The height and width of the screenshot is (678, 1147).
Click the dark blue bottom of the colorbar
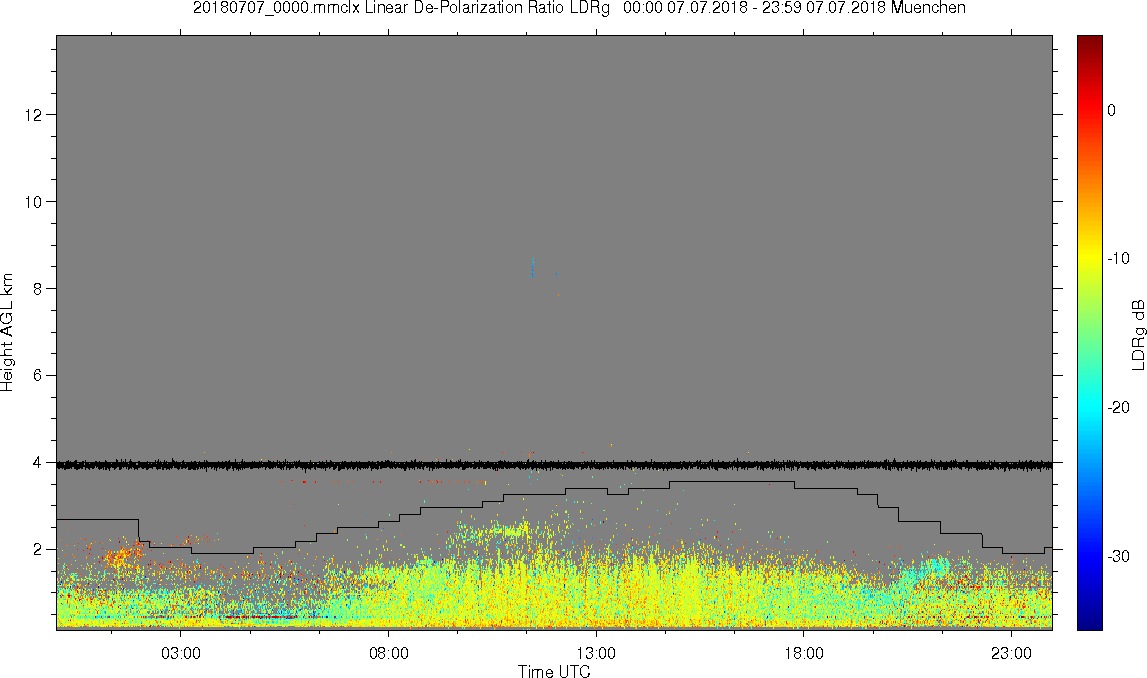point(1089,622)
